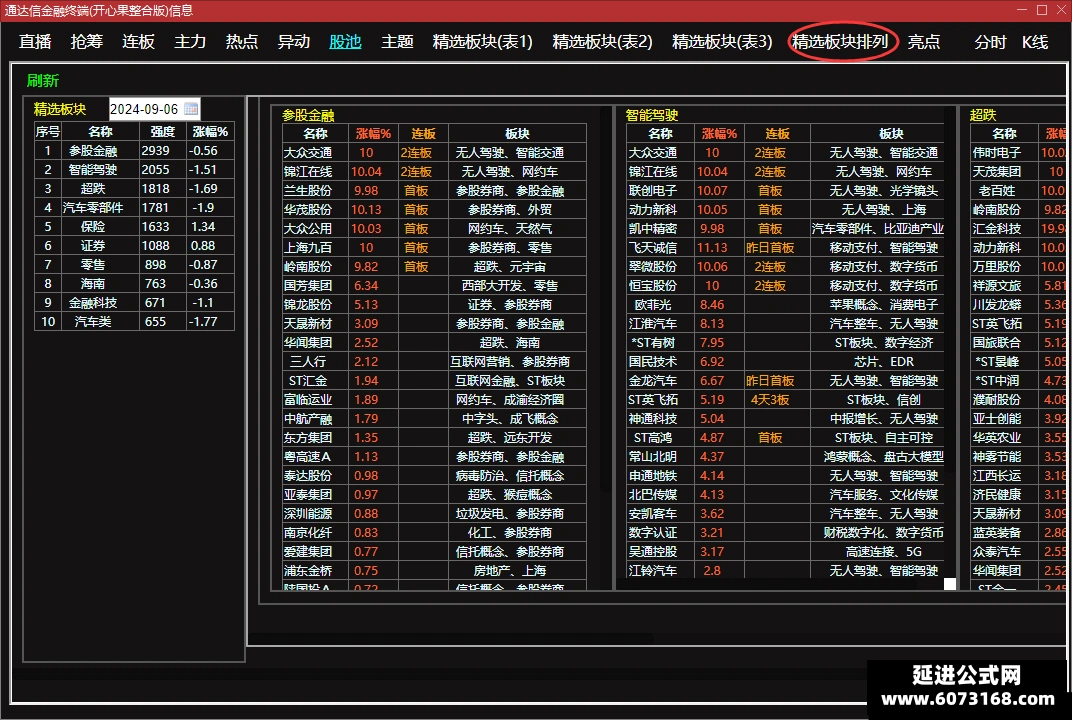1072x720 pixels.
Task: Click the 2024-09-06 date field
Action: [x=155, y=109]
